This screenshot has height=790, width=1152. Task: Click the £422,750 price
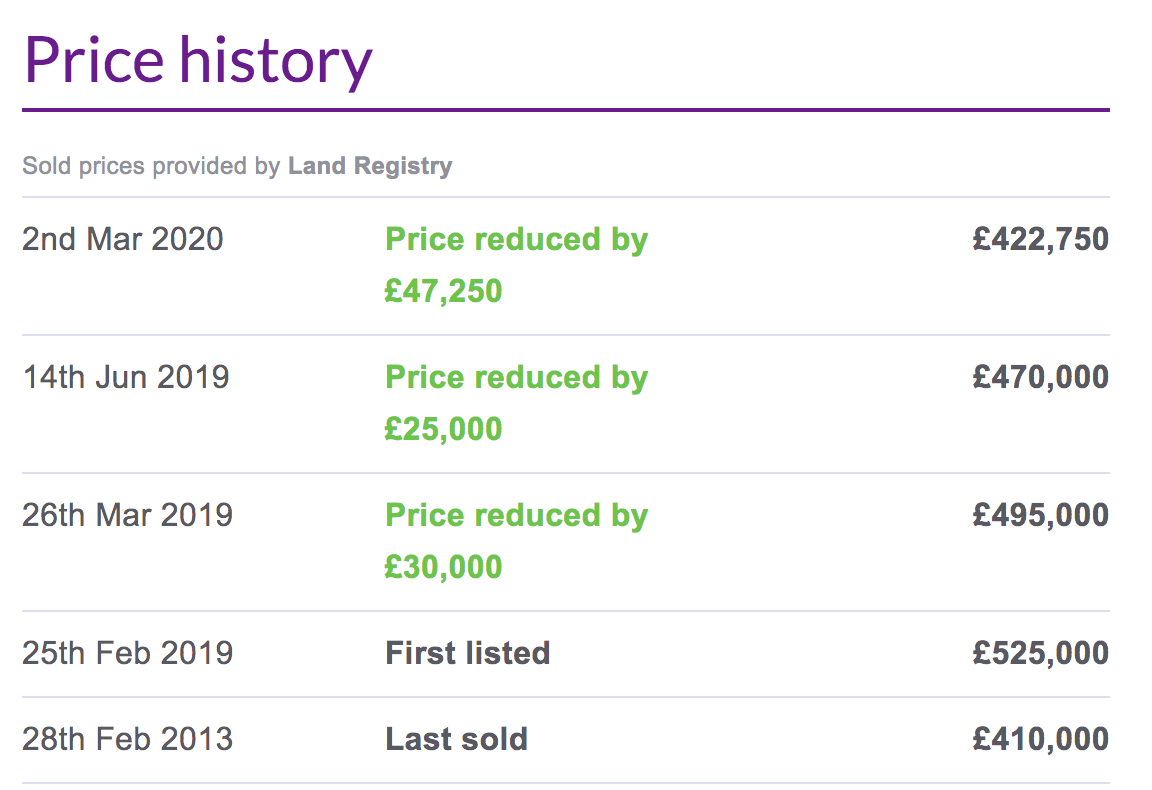point(1040,240)
